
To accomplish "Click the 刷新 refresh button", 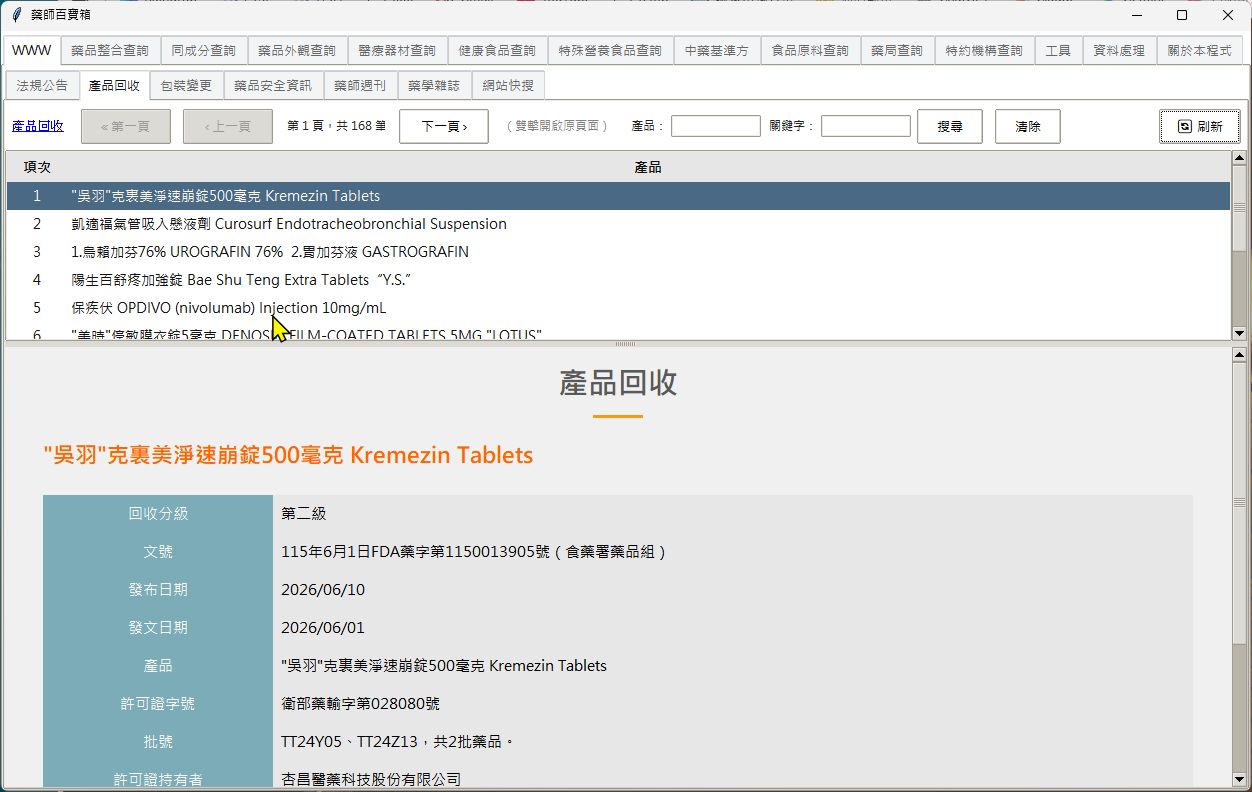I will tap(1200, 127).
